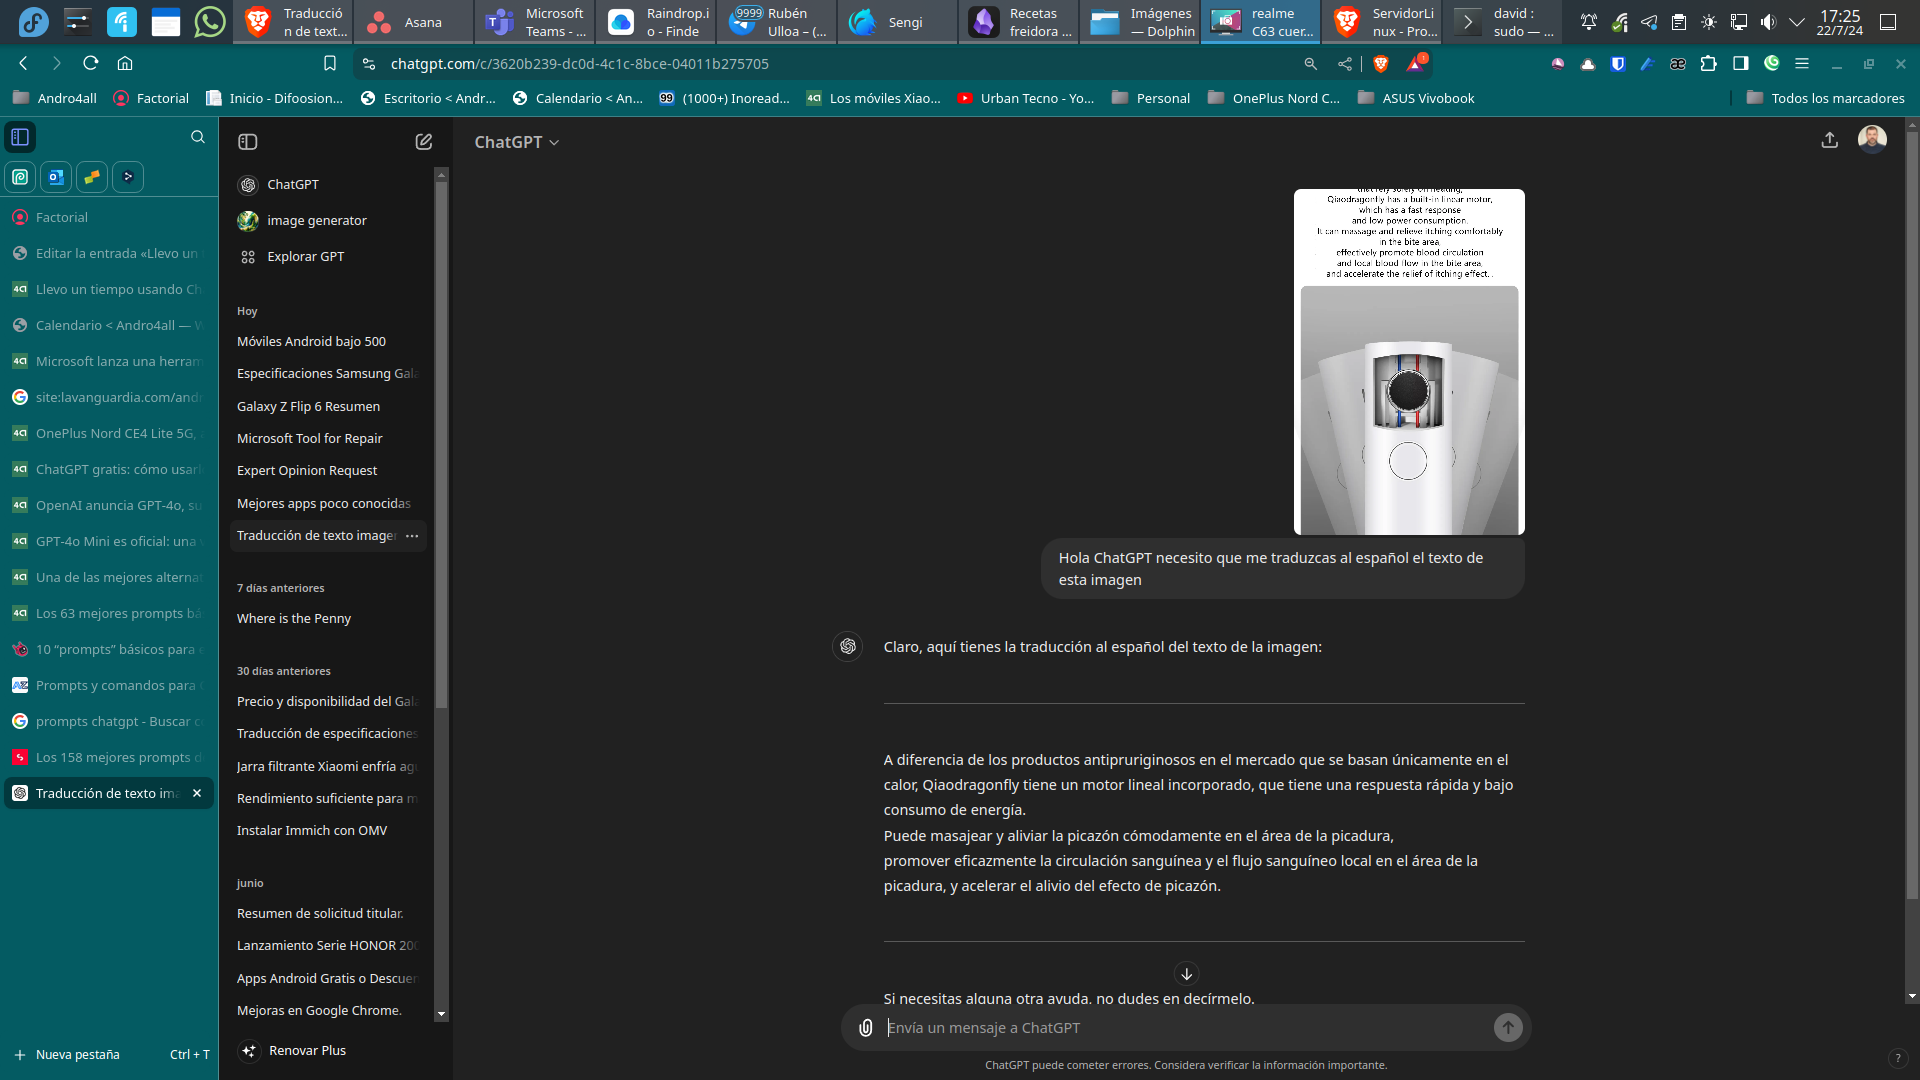The image size is (1920, 1080).
Task: Toggle the vertical tabs panel icon
Action: click(20, 137)
